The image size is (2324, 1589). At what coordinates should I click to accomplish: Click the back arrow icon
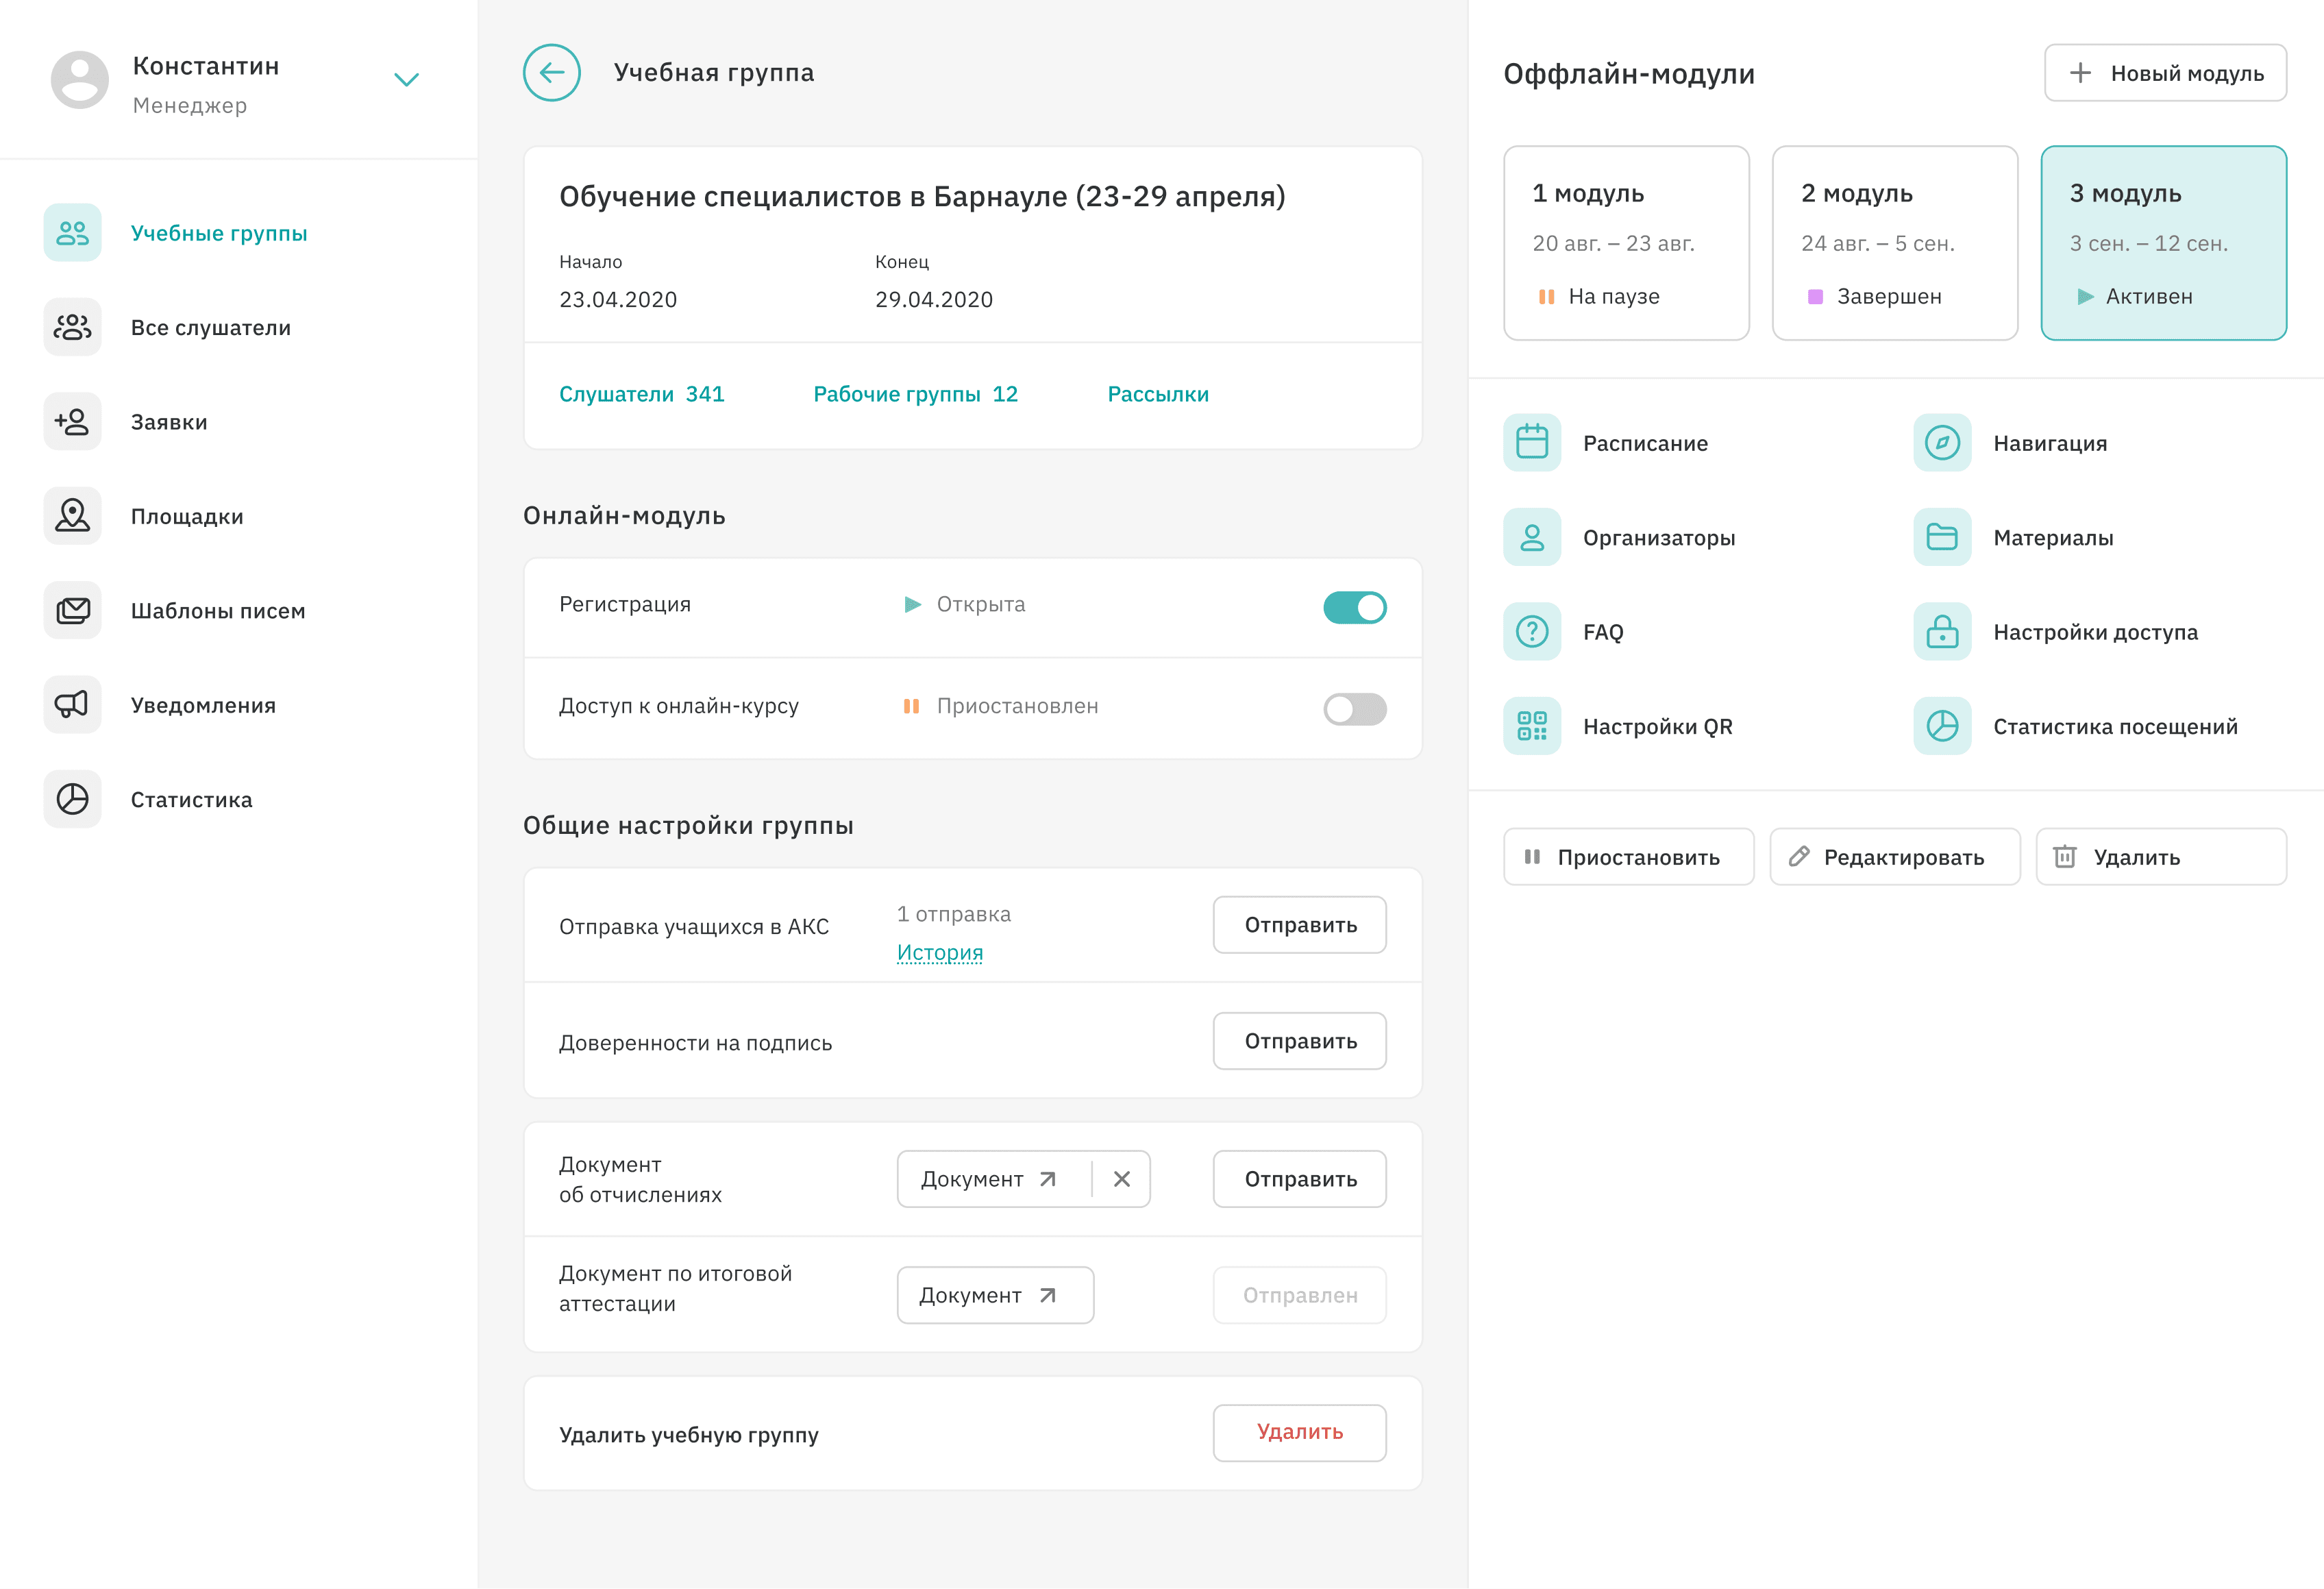[x=551, y=72]
